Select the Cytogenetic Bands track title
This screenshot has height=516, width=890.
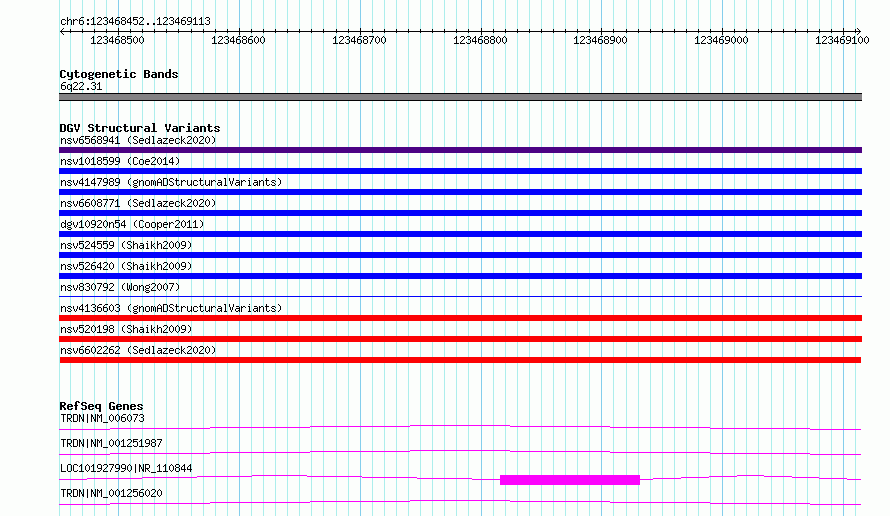pos(119,74)
